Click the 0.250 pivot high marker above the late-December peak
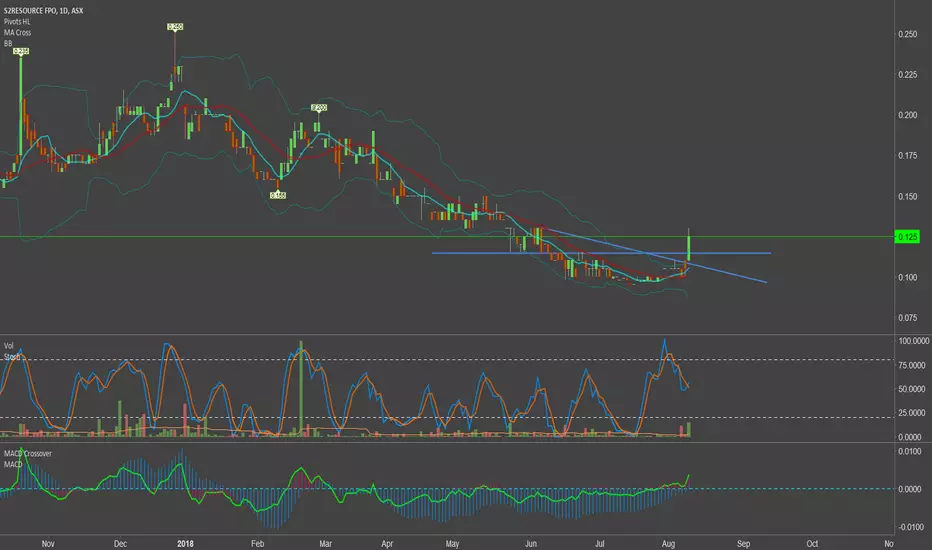The image size is (932, 550). (x=175, y=27)
